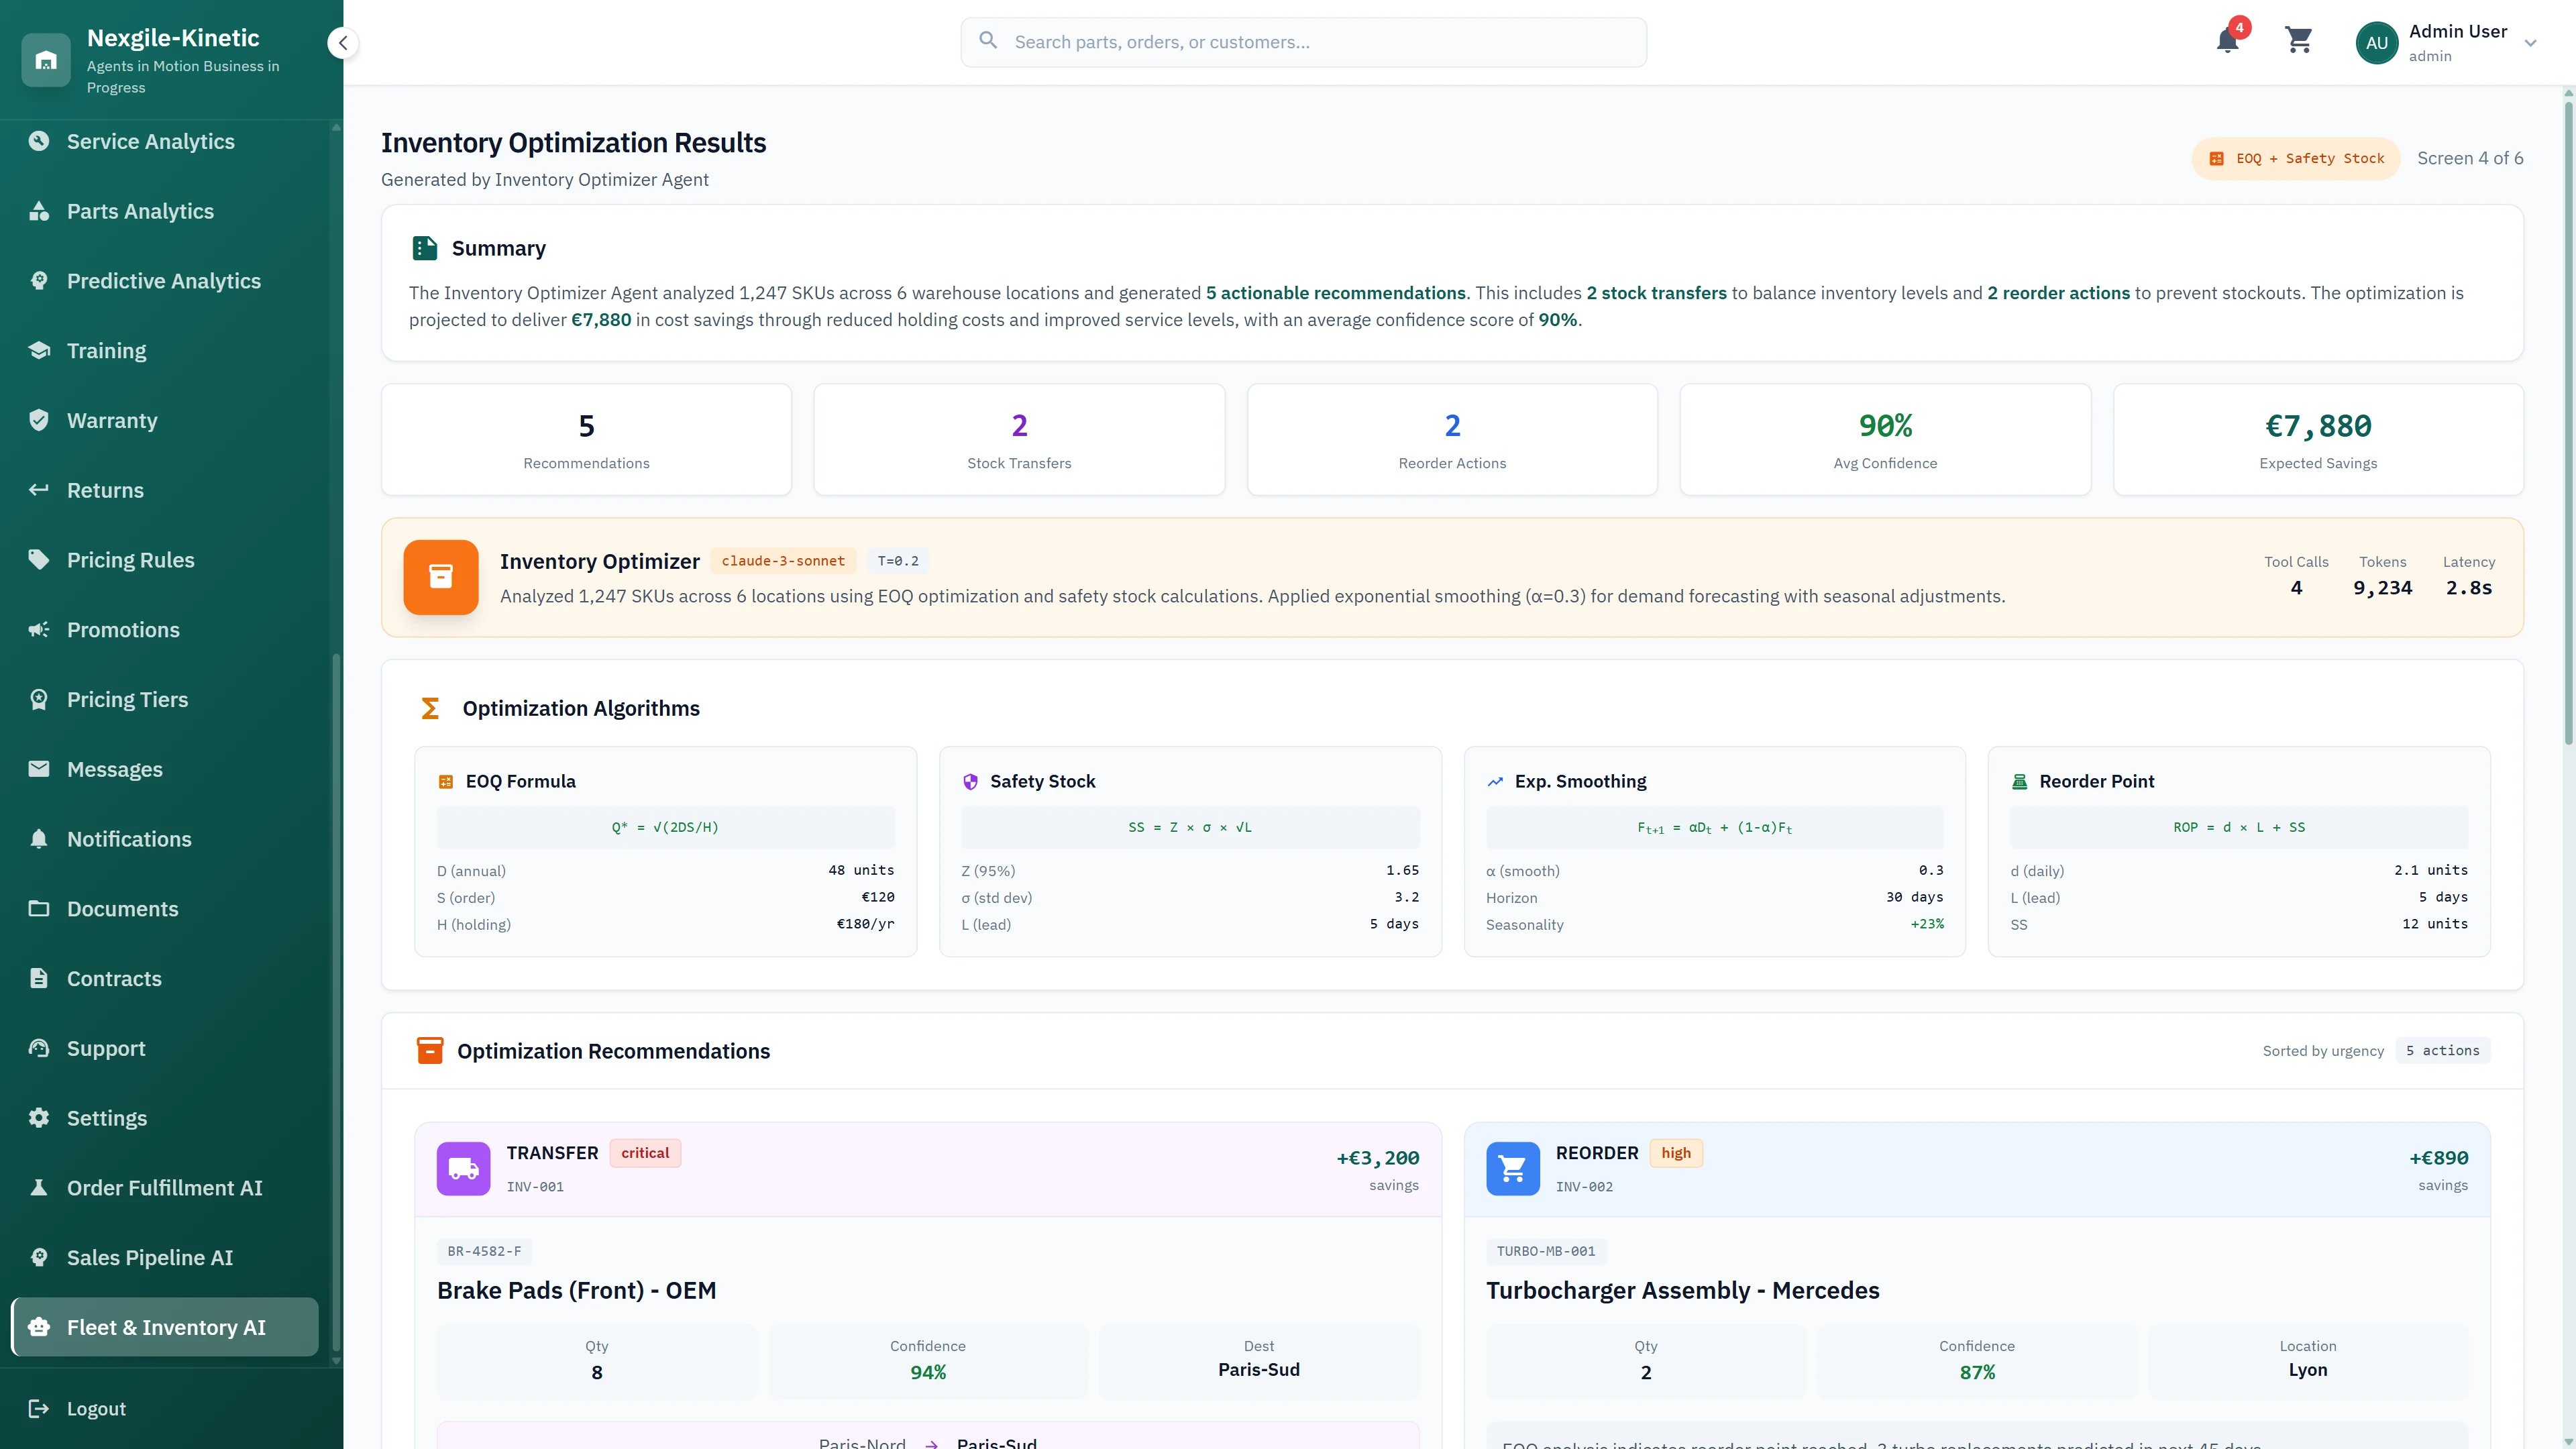Viewport: 2576px width, 1449px height.
Task: Open Predictive Analytics
Action: point(163,281)
